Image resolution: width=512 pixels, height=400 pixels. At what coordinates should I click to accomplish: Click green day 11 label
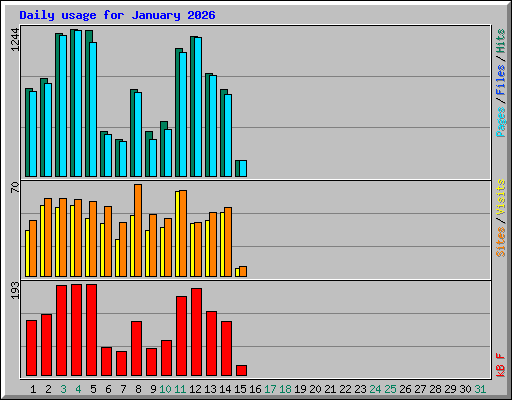click(180, 389)
